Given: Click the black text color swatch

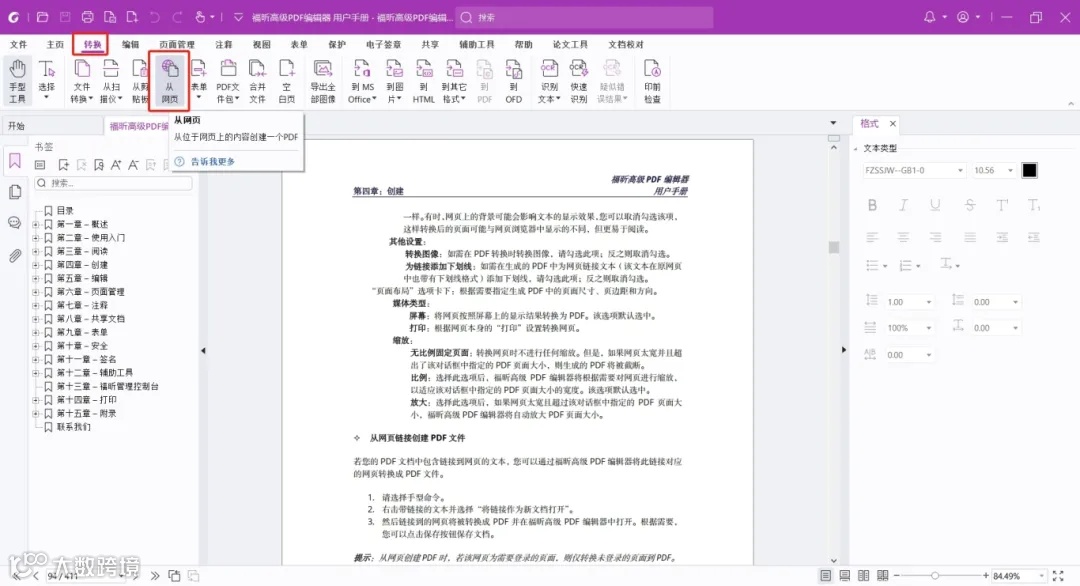Looking at the screenshot, I should [x=1029, y=170].
